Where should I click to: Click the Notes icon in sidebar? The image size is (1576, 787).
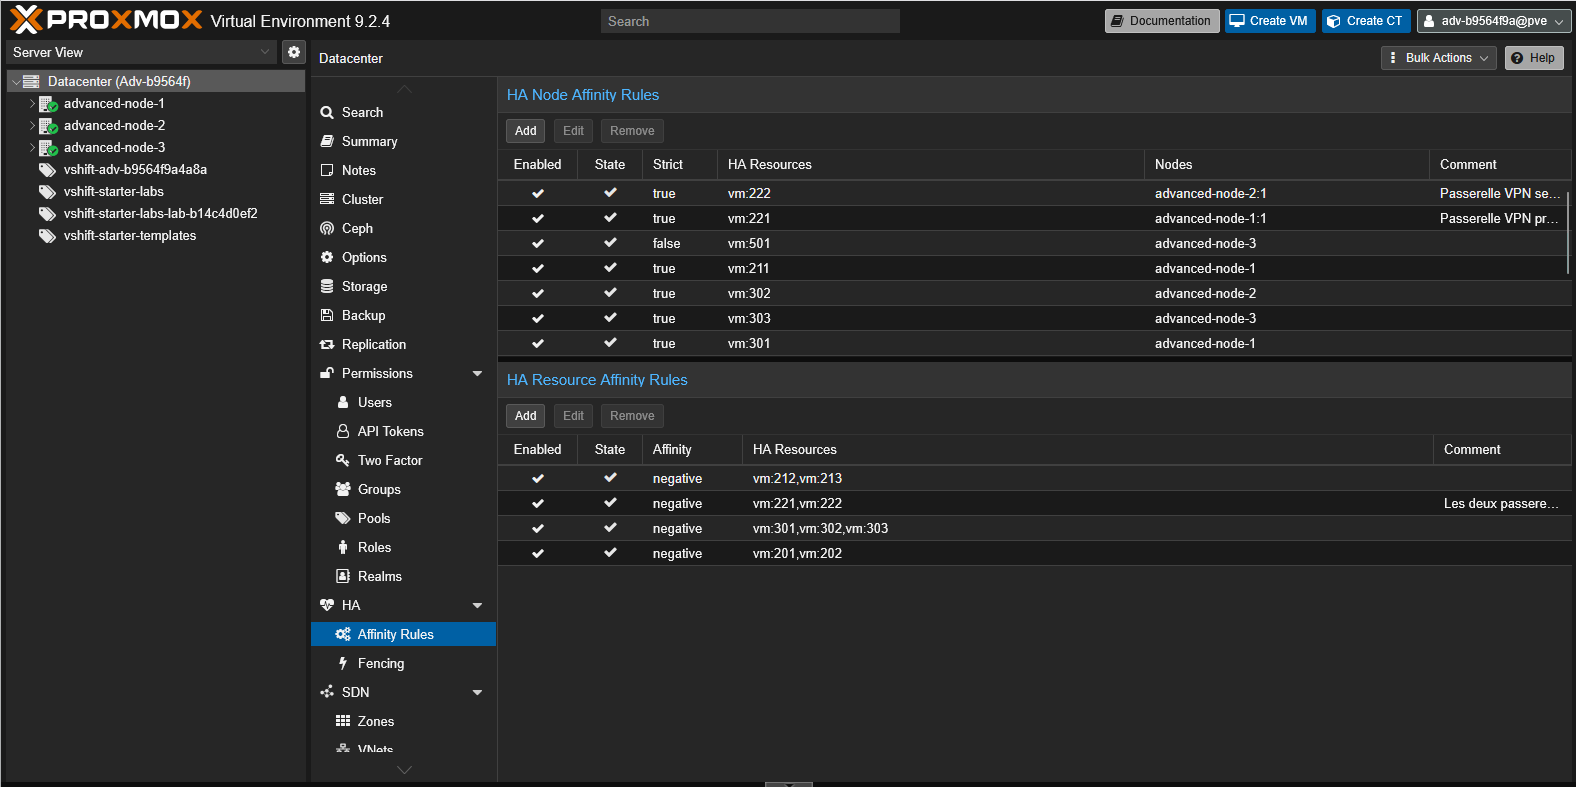[327, 171]
